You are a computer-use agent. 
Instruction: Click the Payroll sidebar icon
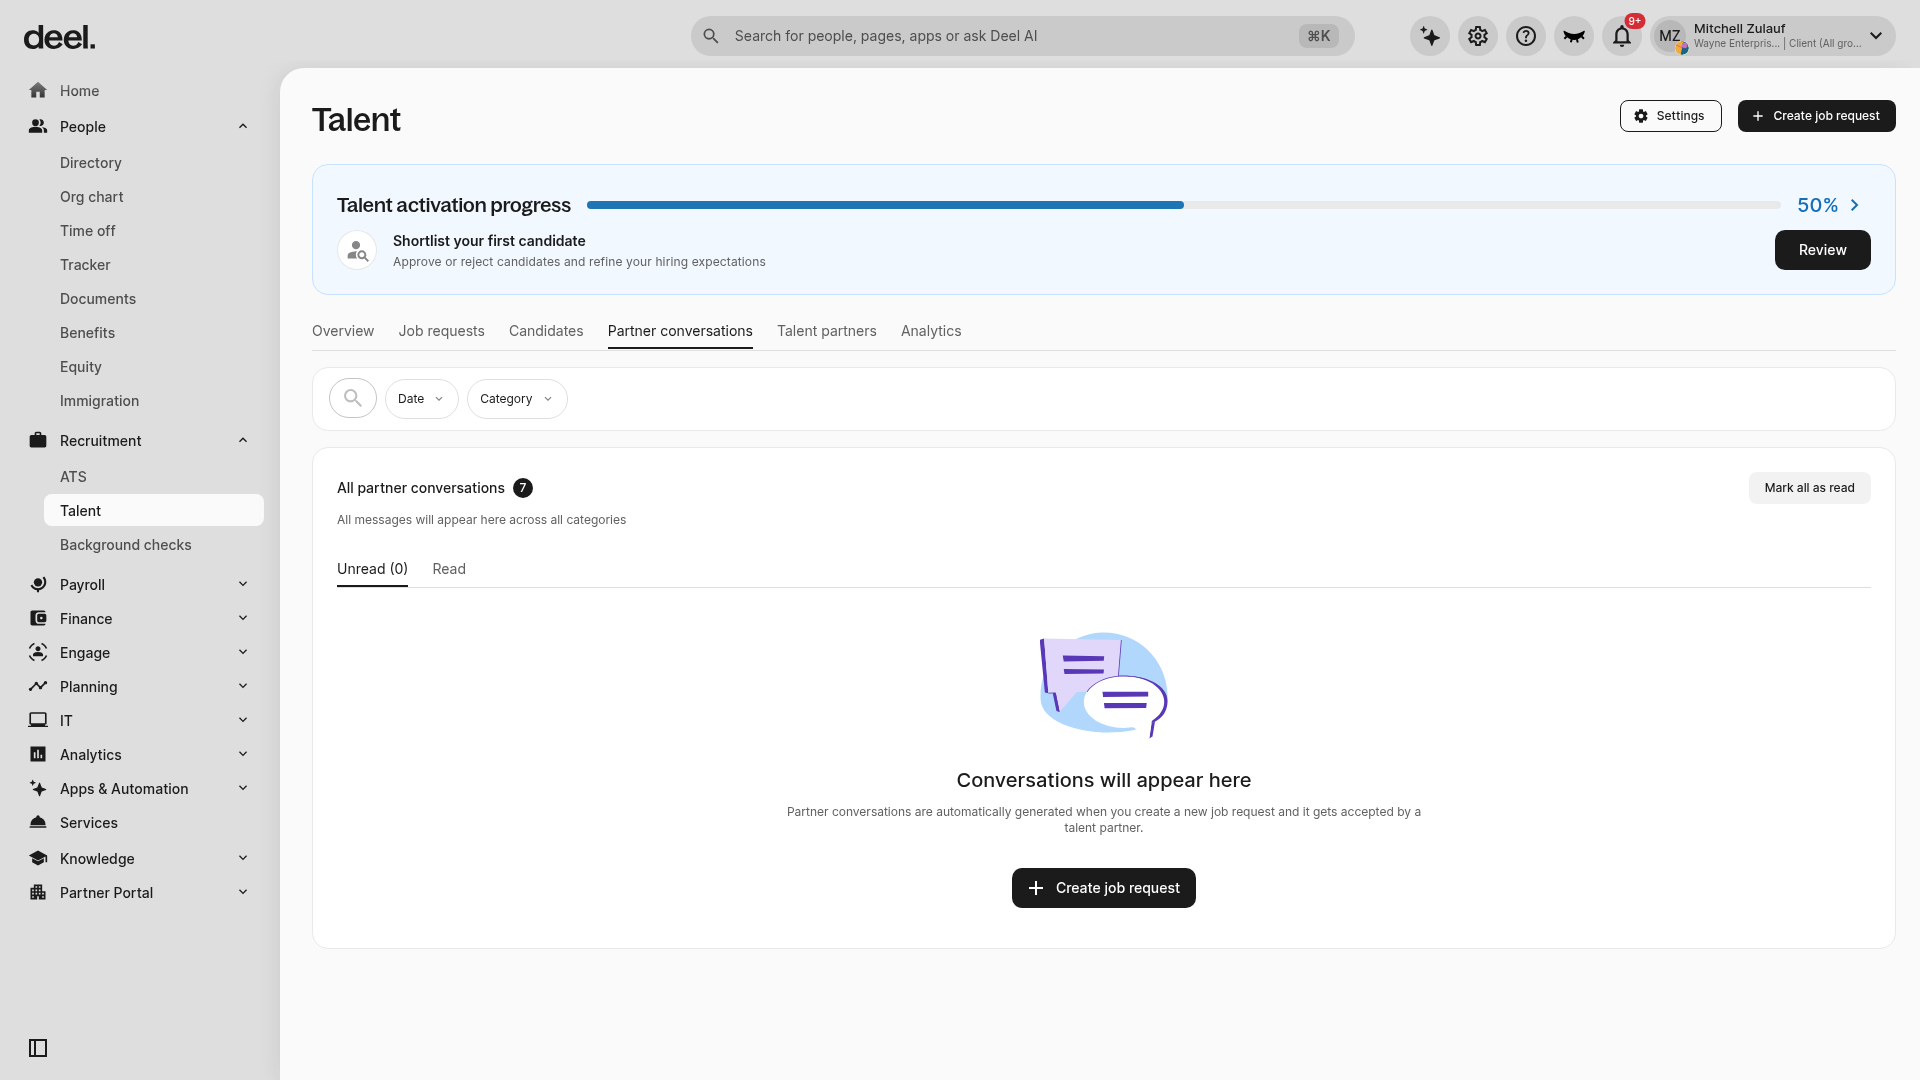tap(38, 585)
